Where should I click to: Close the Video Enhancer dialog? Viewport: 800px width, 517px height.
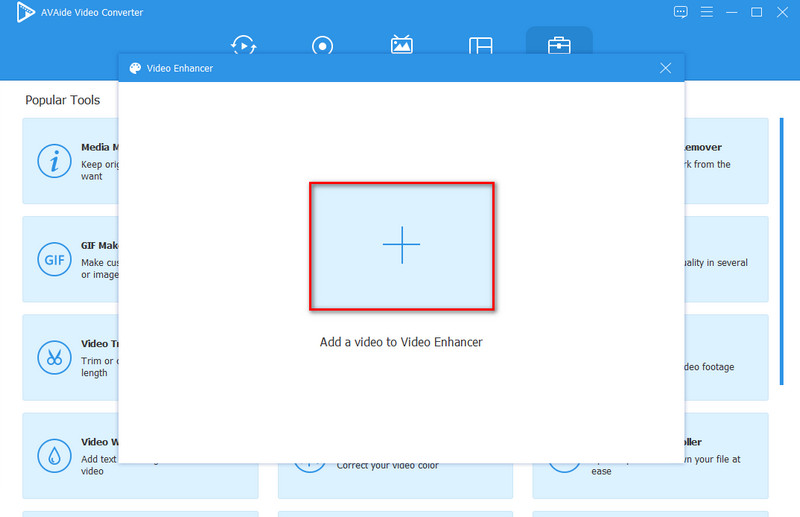(x=665, y=68)
